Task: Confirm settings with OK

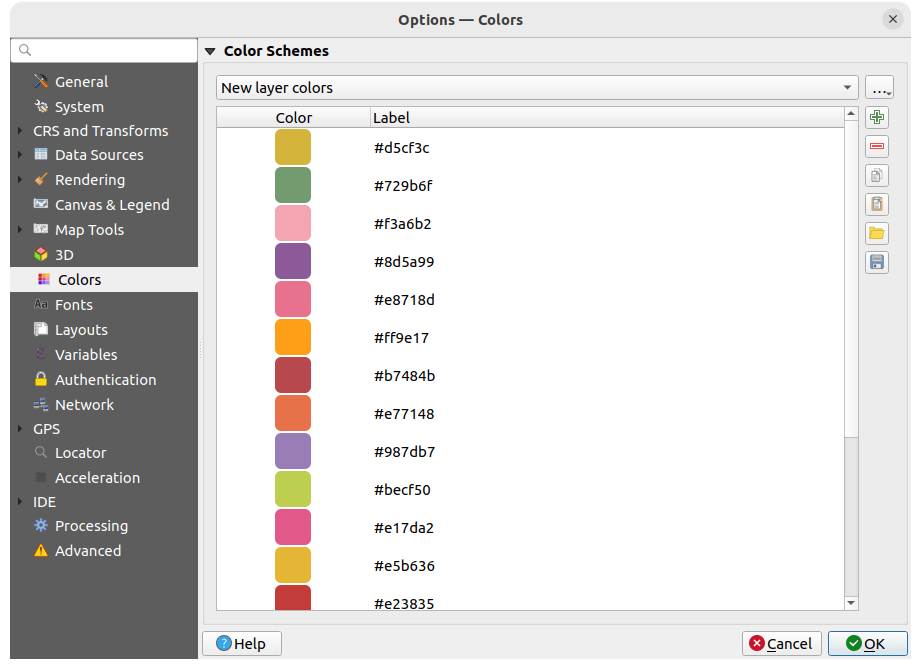Action: pos(867,643)
